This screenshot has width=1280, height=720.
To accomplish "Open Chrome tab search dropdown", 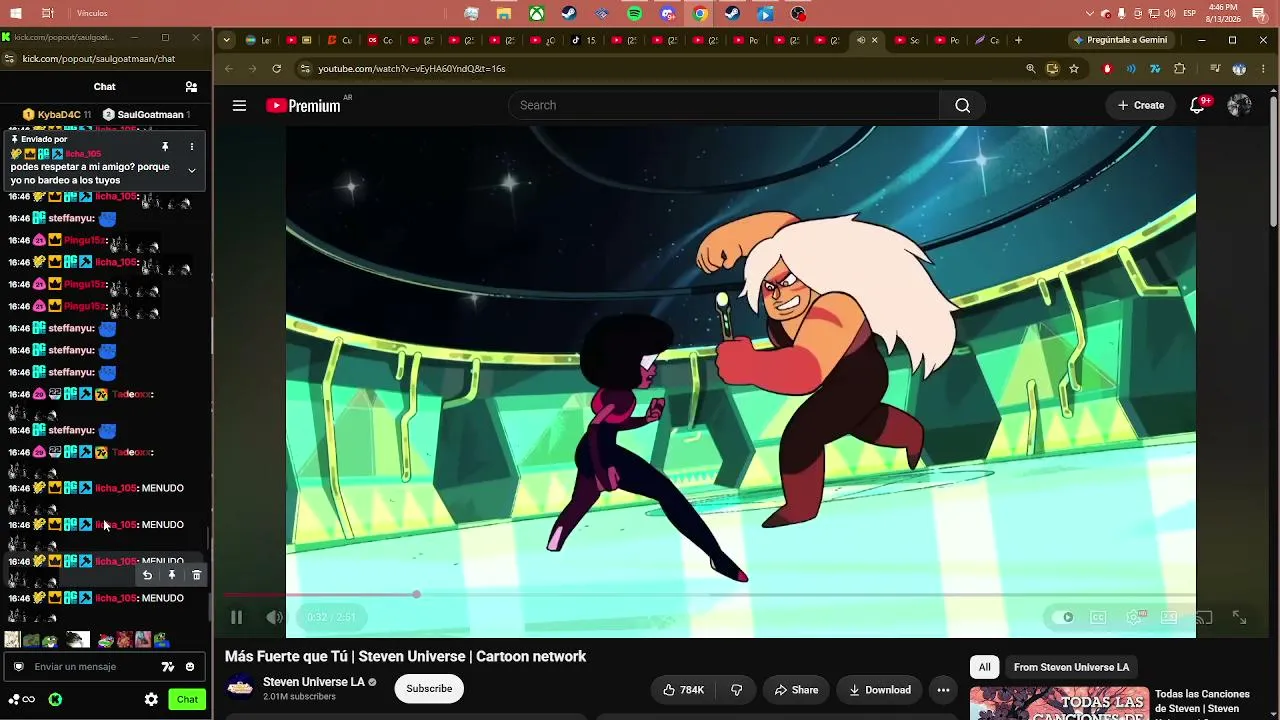I will (x=227, y=40).
